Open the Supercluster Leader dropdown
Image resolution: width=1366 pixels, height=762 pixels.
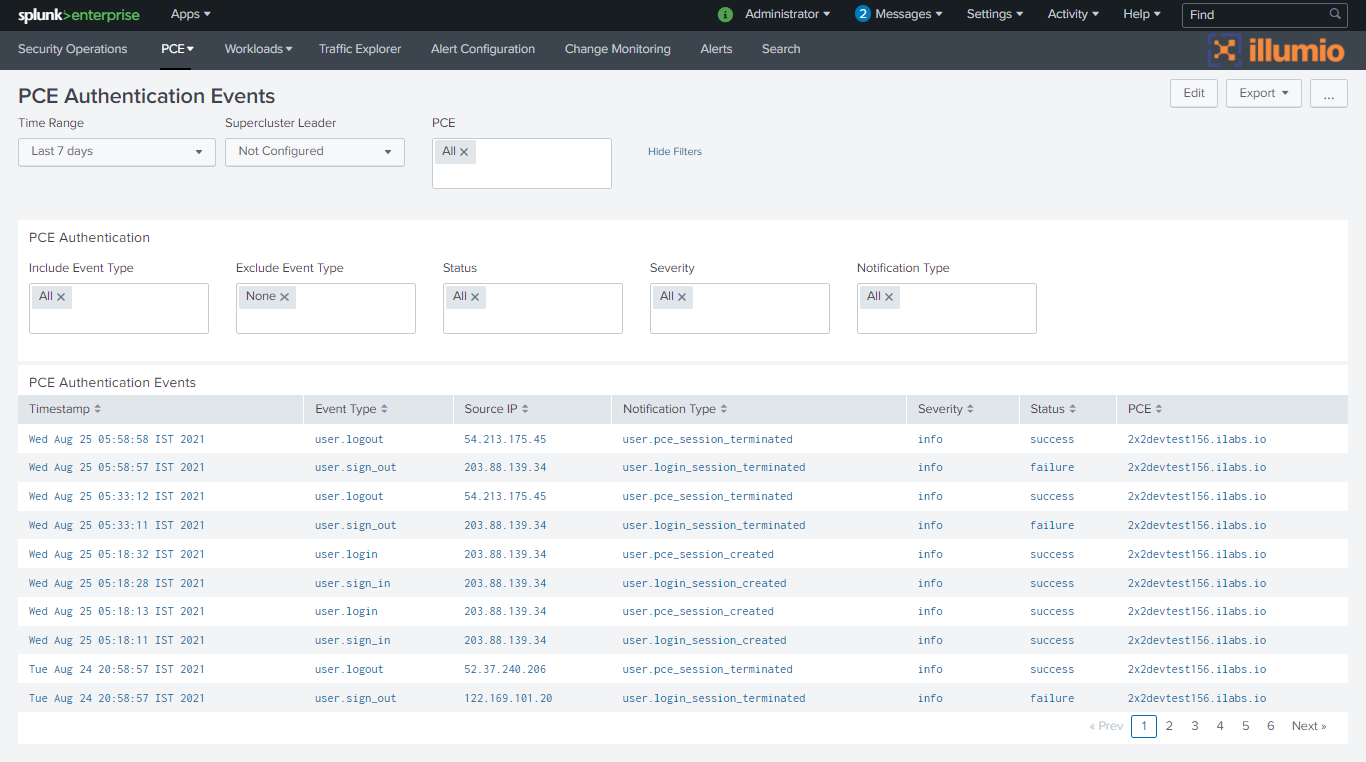[x=315, y=152]
